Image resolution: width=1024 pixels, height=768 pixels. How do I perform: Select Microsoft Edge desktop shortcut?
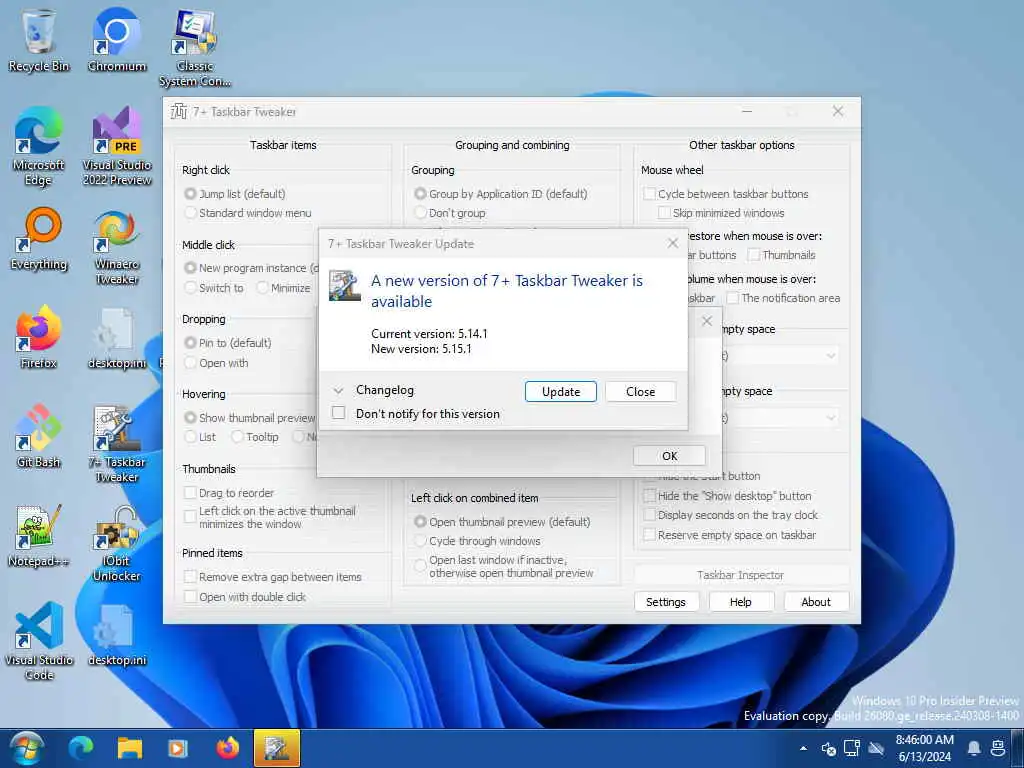click(x=39, y=147)
